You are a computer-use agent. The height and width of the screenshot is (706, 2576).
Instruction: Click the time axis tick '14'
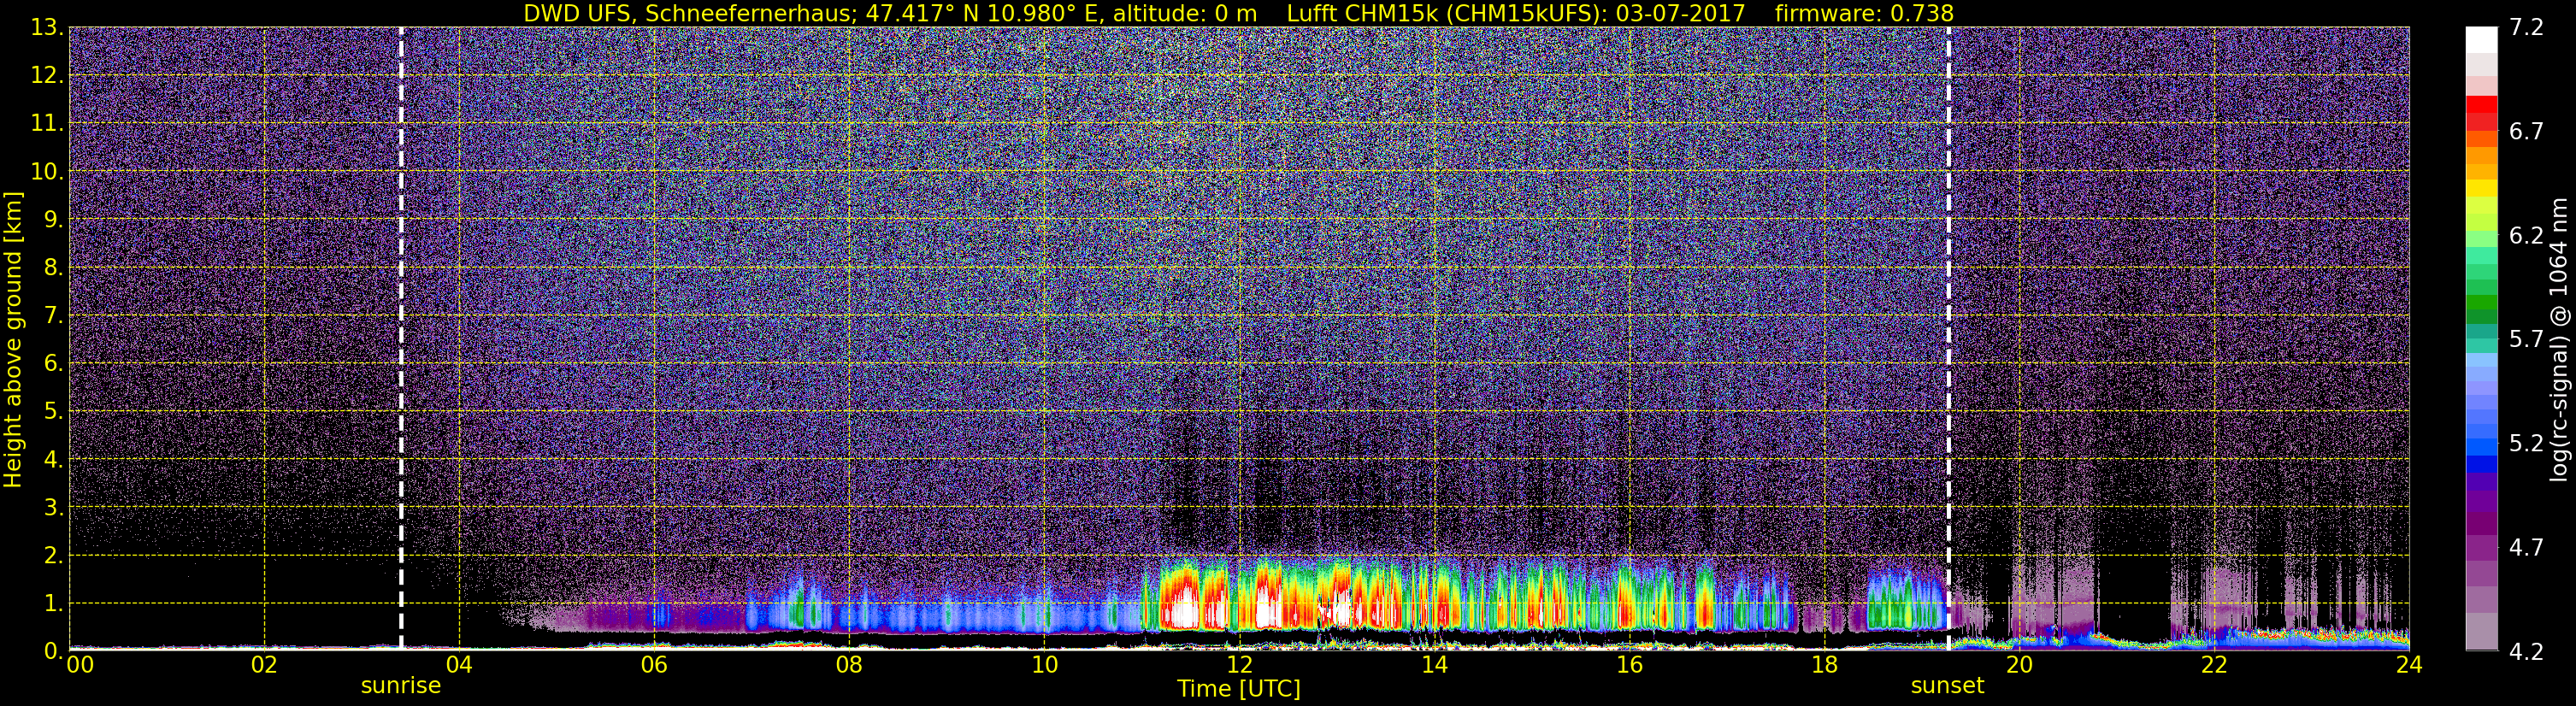1434,664
